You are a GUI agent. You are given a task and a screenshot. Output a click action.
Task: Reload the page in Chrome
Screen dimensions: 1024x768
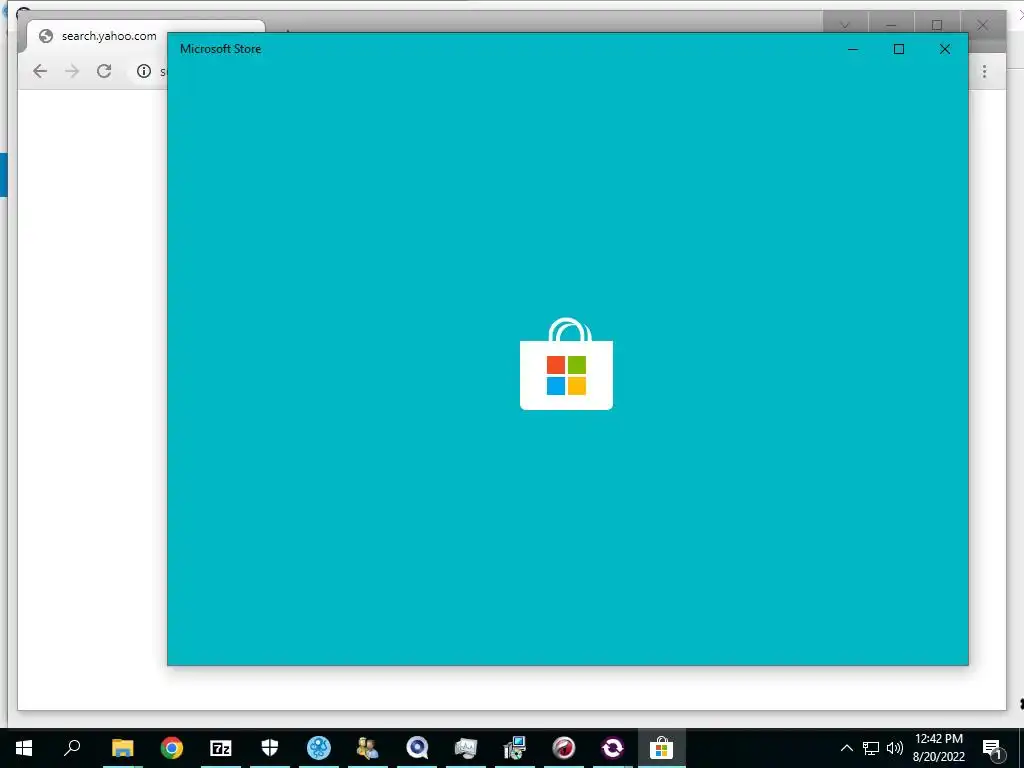tap(104, 71)
